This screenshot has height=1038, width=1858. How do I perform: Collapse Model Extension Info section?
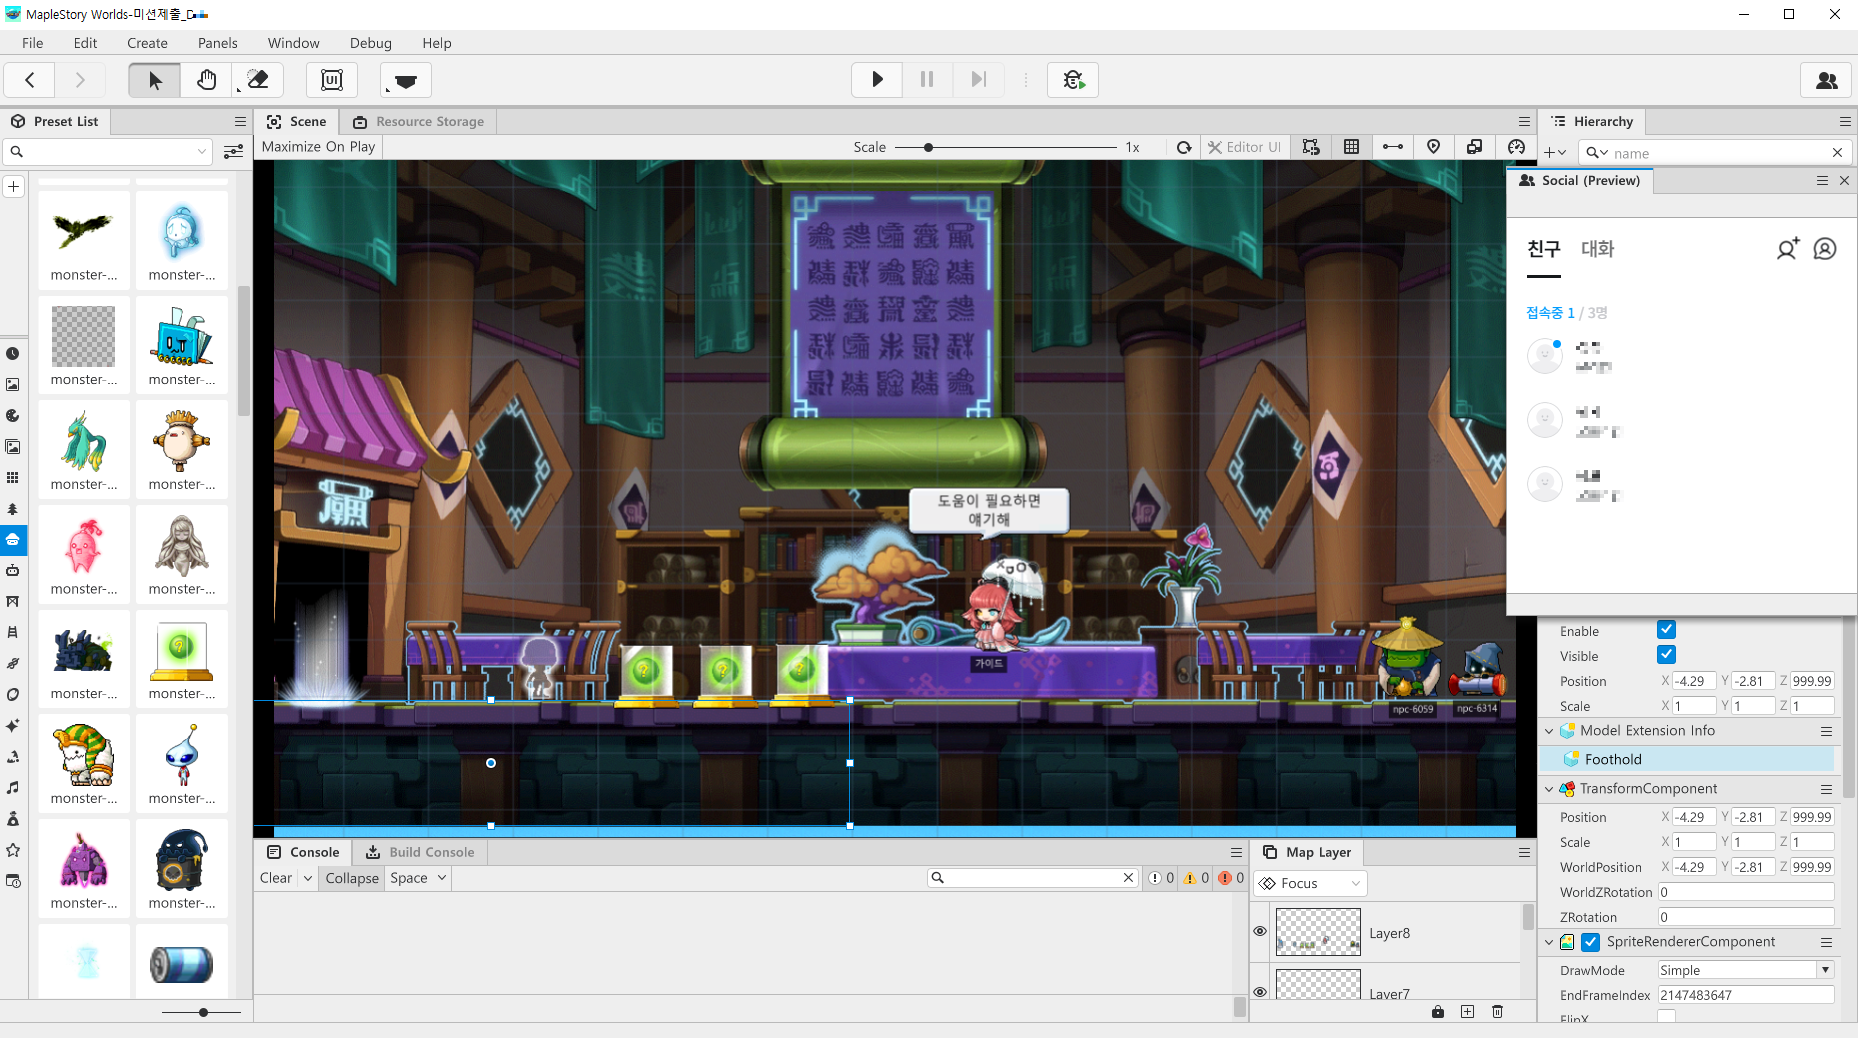[x=1549, y=731]
